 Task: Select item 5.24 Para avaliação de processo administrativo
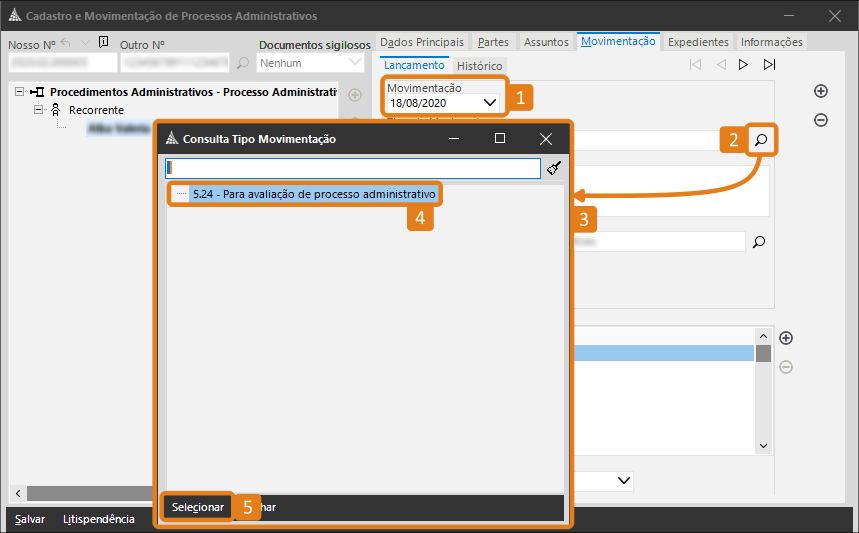(x=313, y=193)
